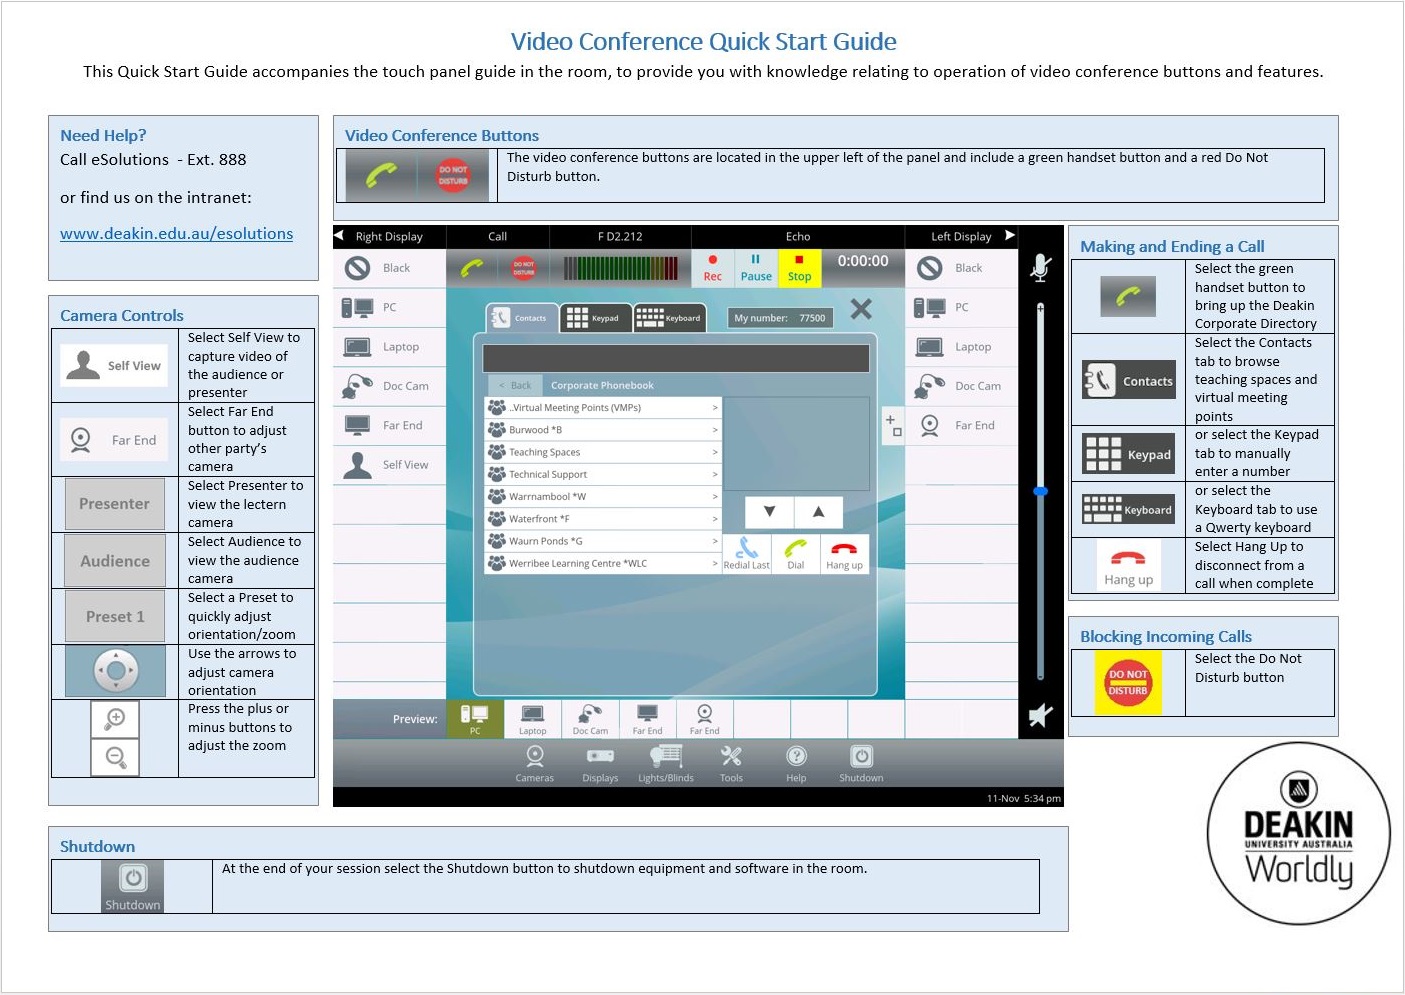The height and width of the screenshot is (995, 1405).
Task: Open Lights/Blinds from the bottom bar
Action: click(x=666, y=764)
